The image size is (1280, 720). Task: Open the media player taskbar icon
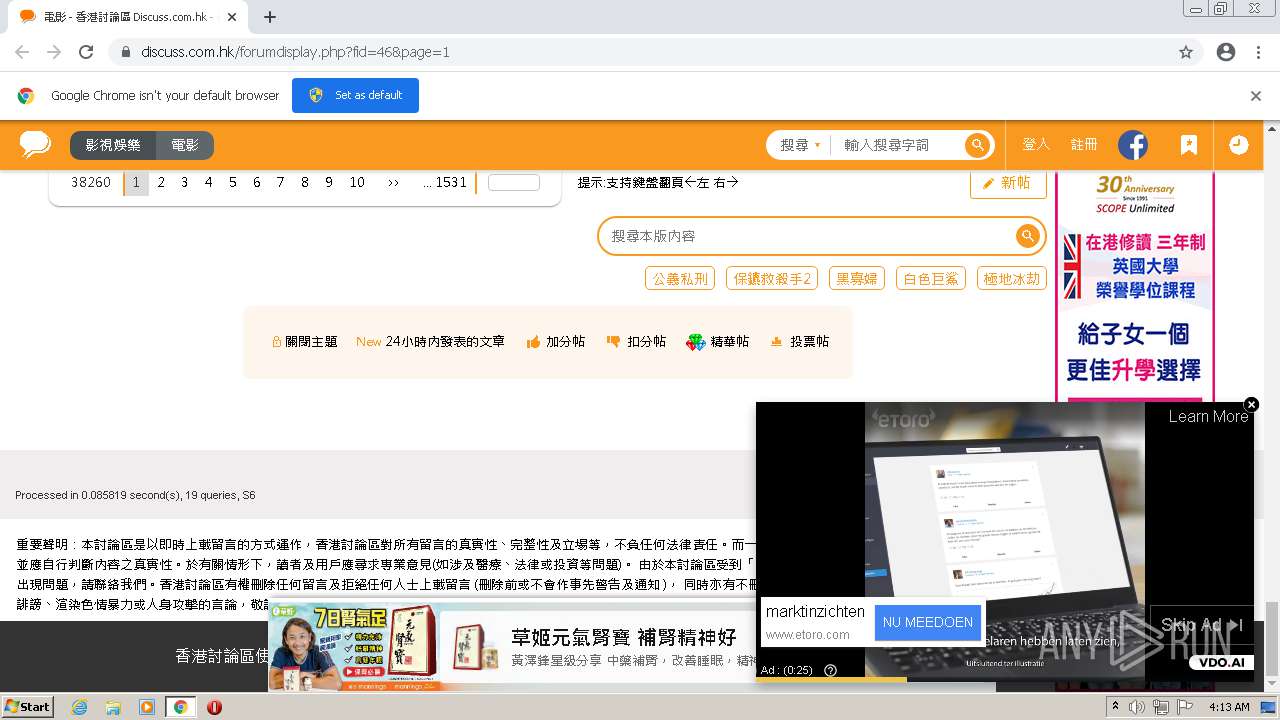[x=147, y=707]
